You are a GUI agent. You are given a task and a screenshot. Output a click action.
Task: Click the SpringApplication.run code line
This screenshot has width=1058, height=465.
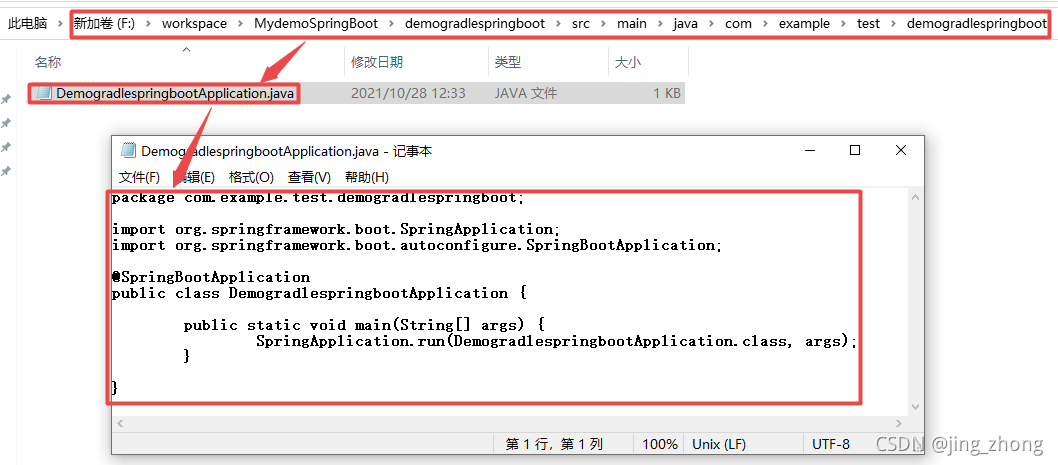pyautogui.click(x=556, y=341)
